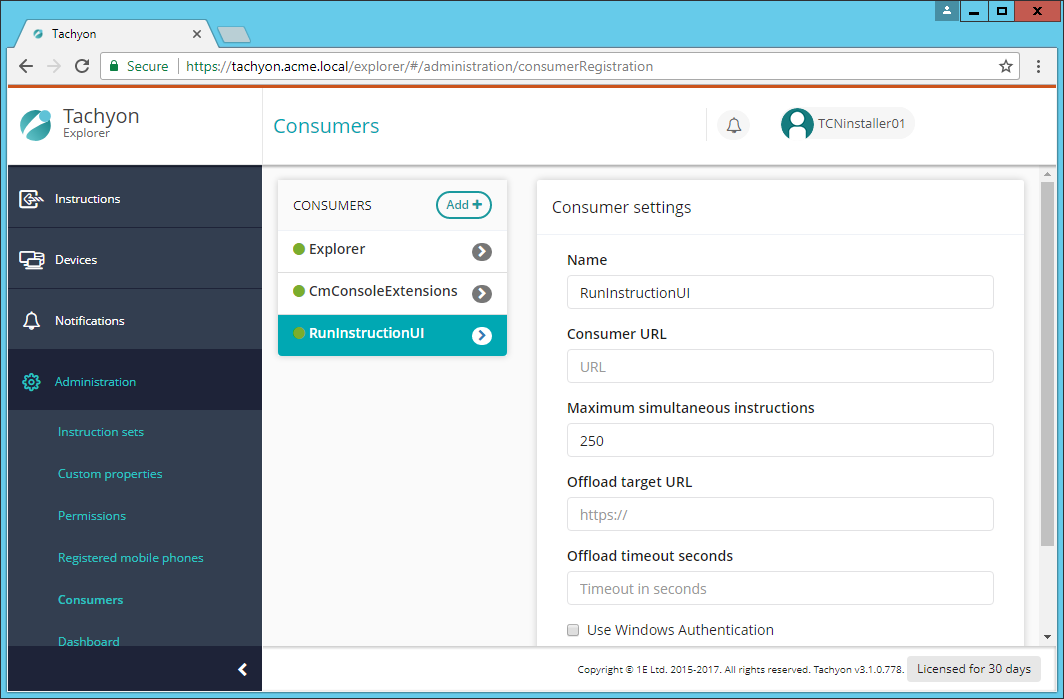
Task: Open Registered mobile phones page
Action: (130, 558)
